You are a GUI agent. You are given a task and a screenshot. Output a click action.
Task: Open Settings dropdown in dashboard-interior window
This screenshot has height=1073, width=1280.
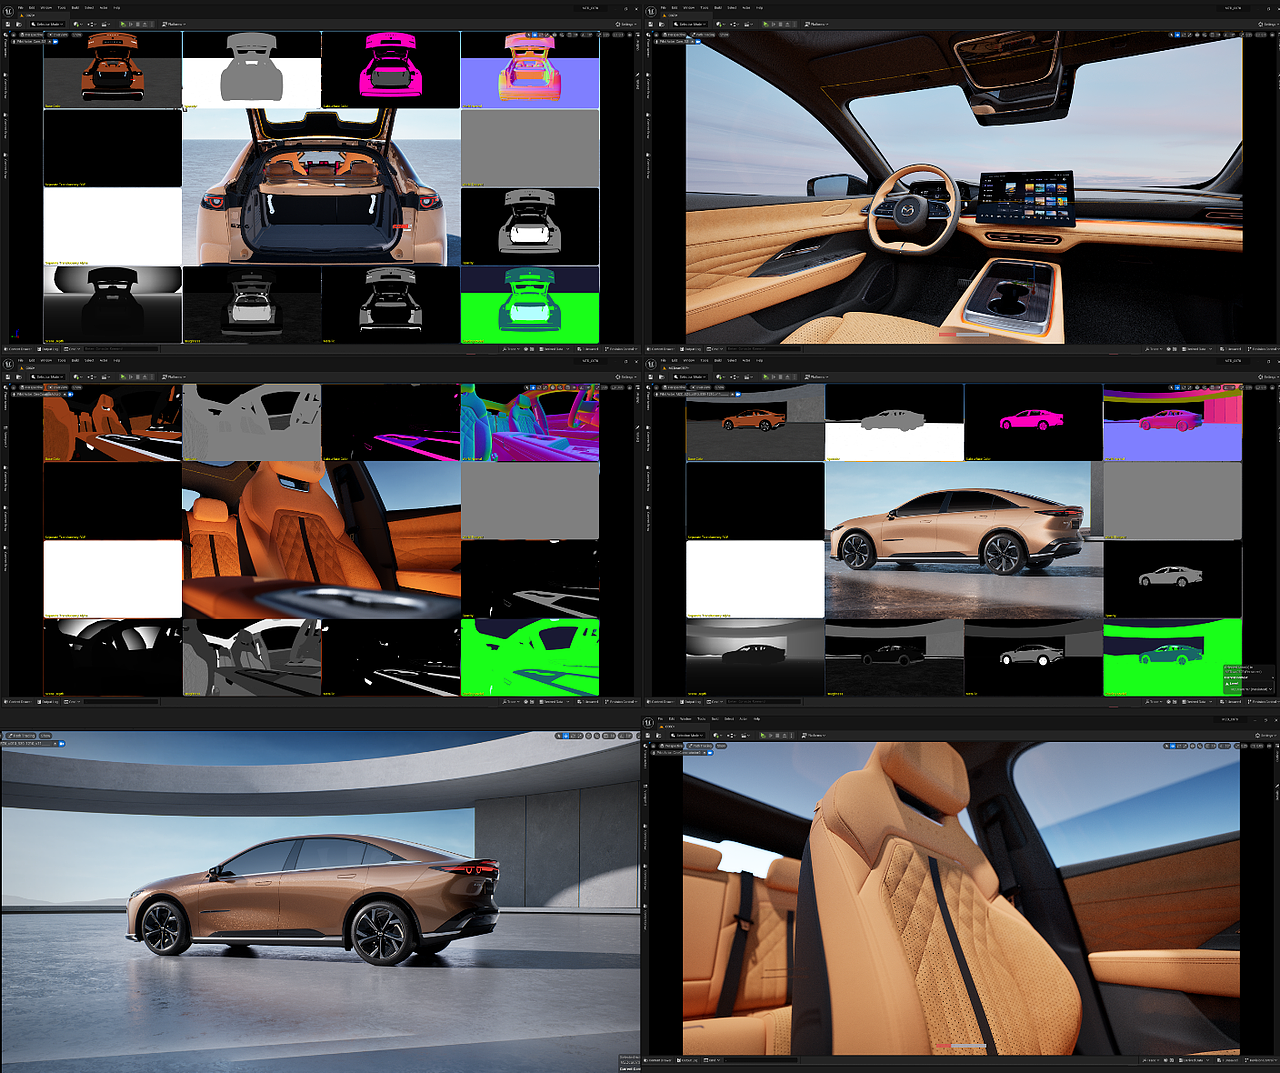point(1268,24)
